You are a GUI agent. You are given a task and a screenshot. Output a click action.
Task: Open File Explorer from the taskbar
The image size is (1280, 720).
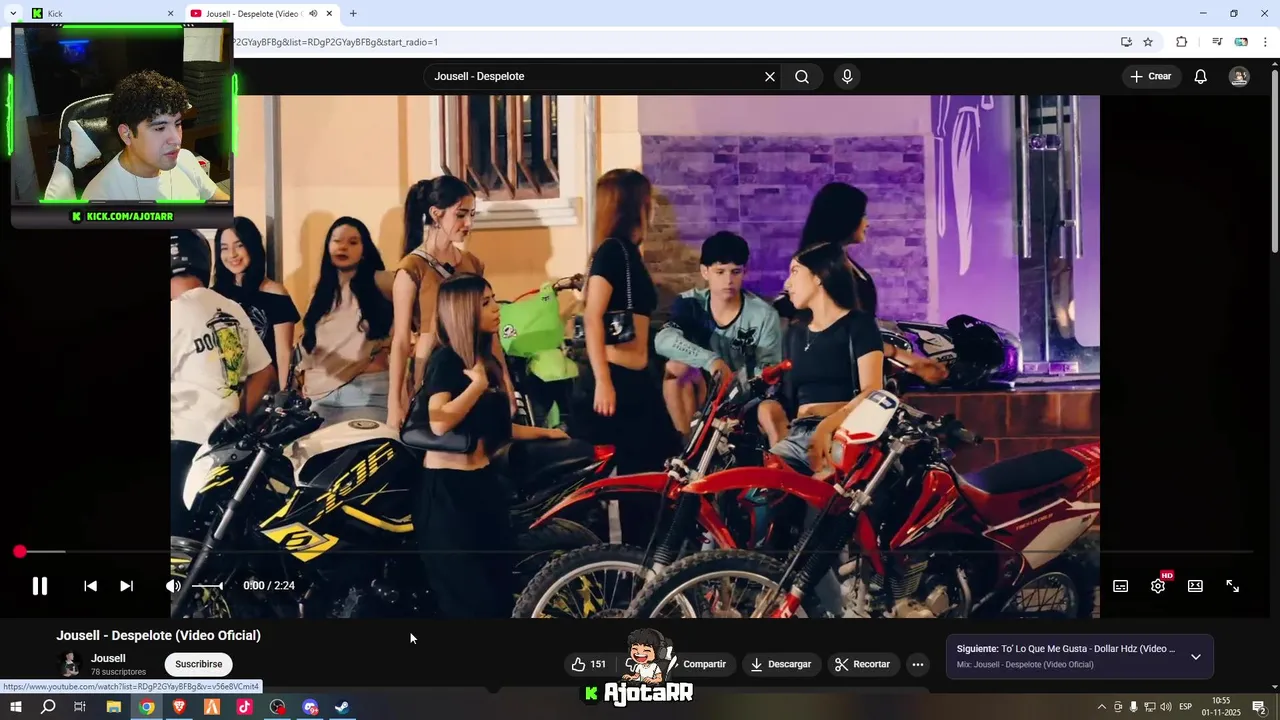coord(113,707)
